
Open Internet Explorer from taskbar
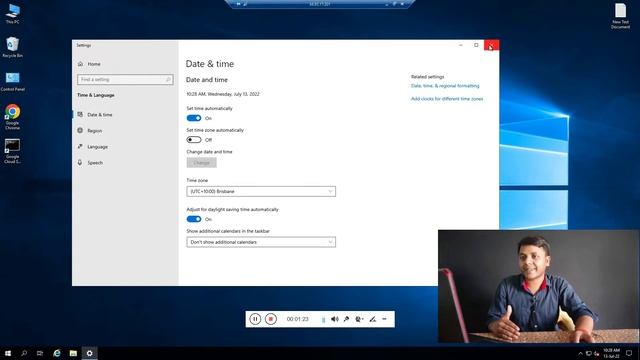(57, 353)
